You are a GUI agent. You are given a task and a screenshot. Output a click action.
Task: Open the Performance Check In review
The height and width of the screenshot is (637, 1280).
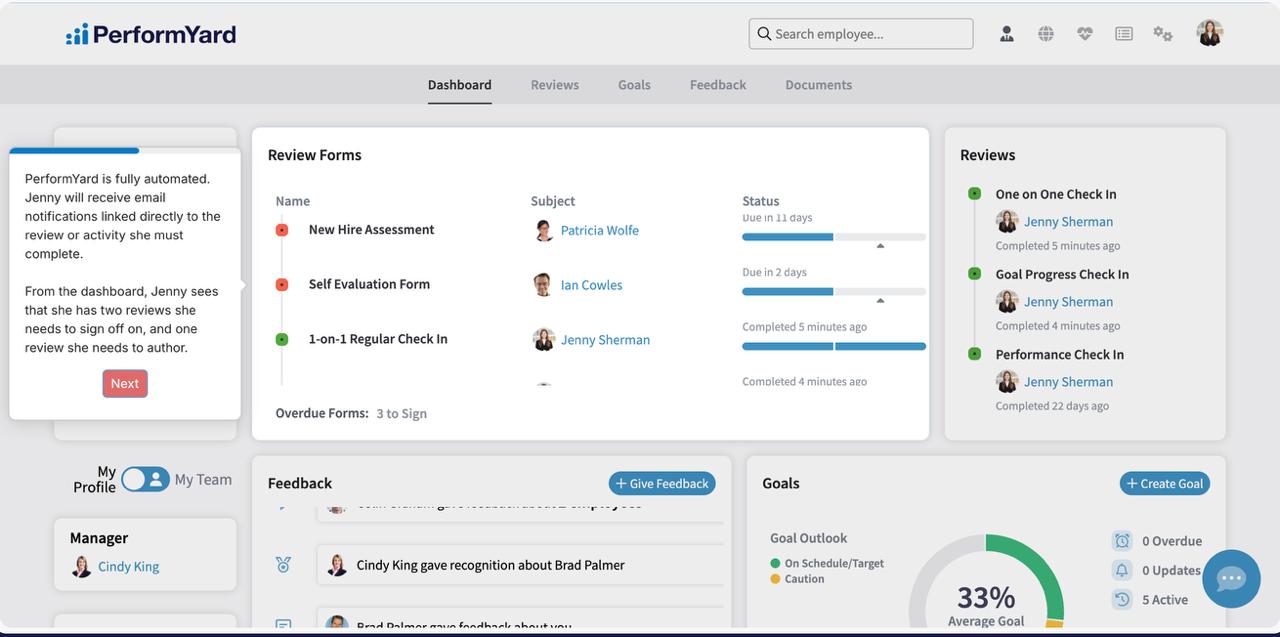[x=1060, y=354]
